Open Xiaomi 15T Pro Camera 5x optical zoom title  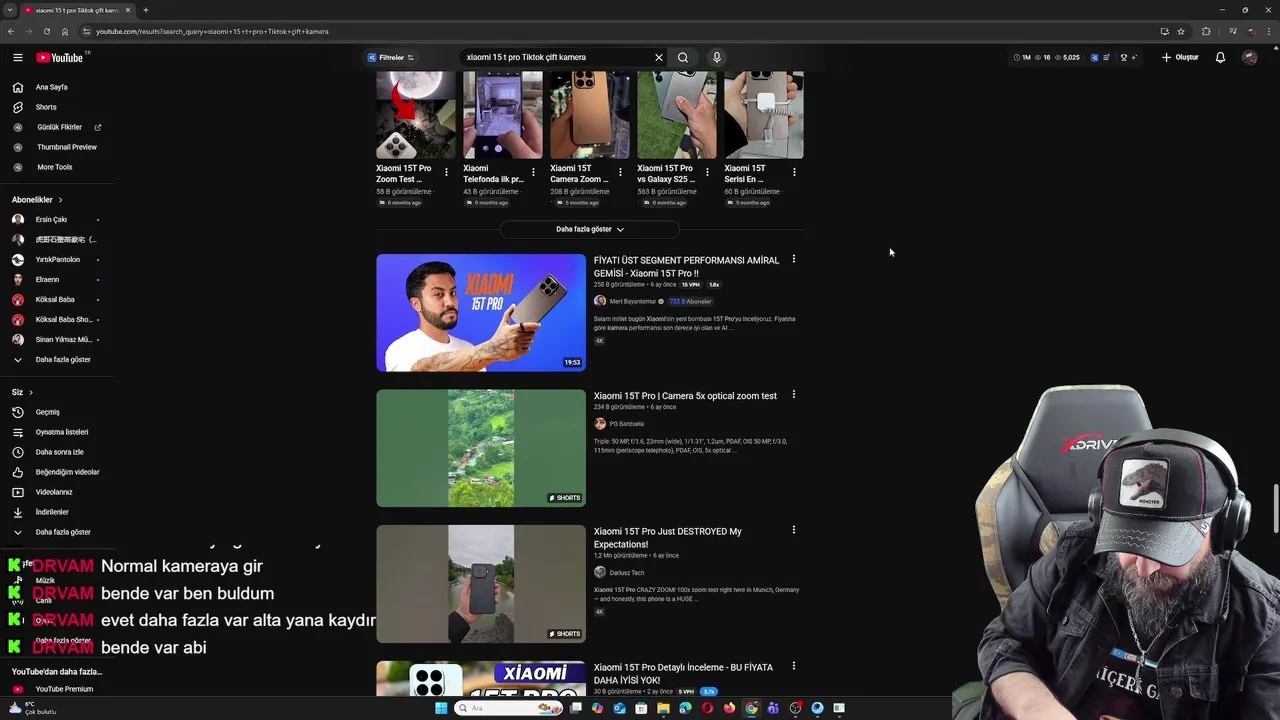(x=685, y=396)
